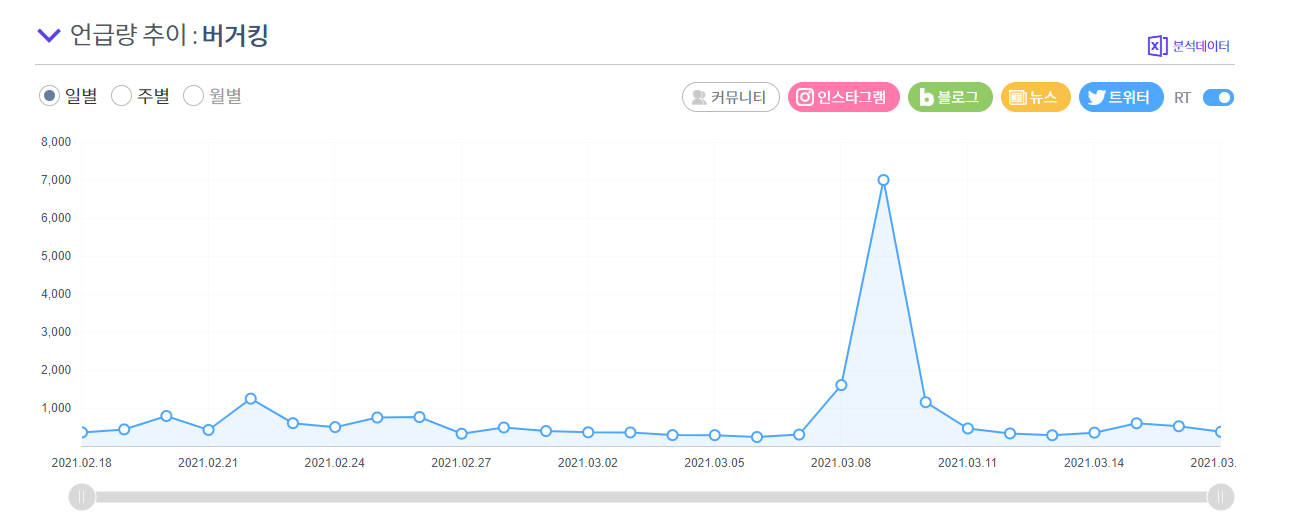Toggle the 뉴스 source filter
The height and width of the screenshot is (530, 1296).
pos(1035,97)
